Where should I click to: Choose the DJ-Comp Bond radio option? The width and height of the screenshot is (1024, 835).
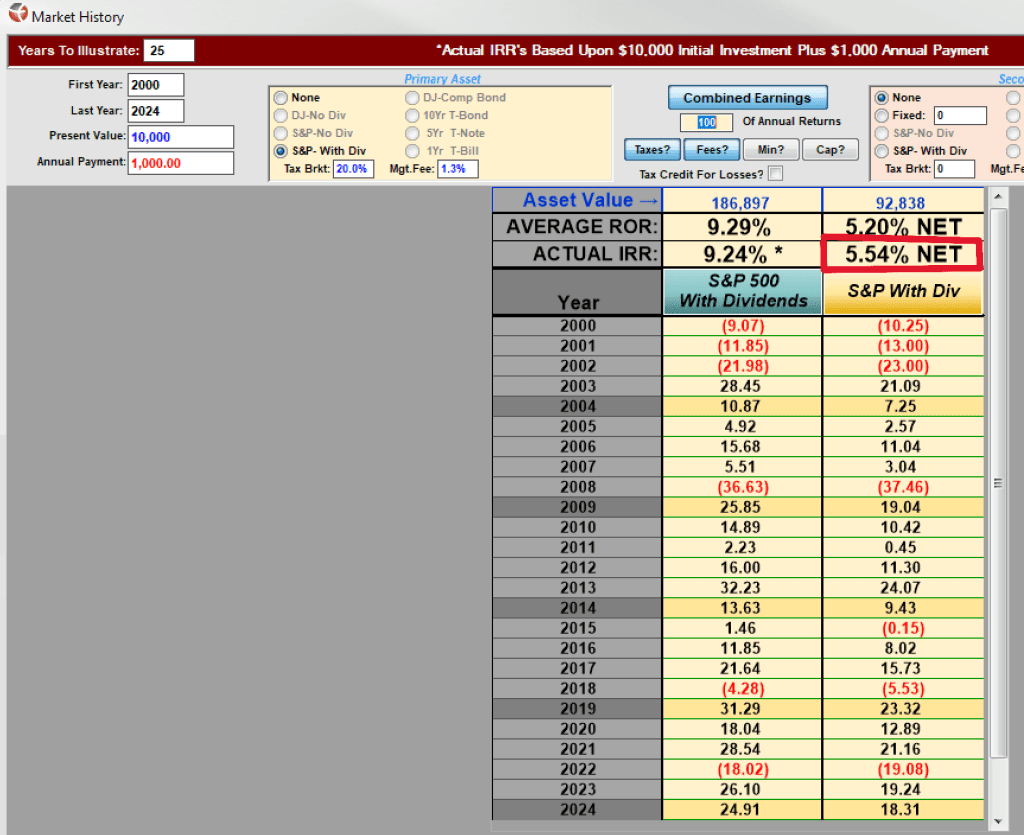(411, 98)
